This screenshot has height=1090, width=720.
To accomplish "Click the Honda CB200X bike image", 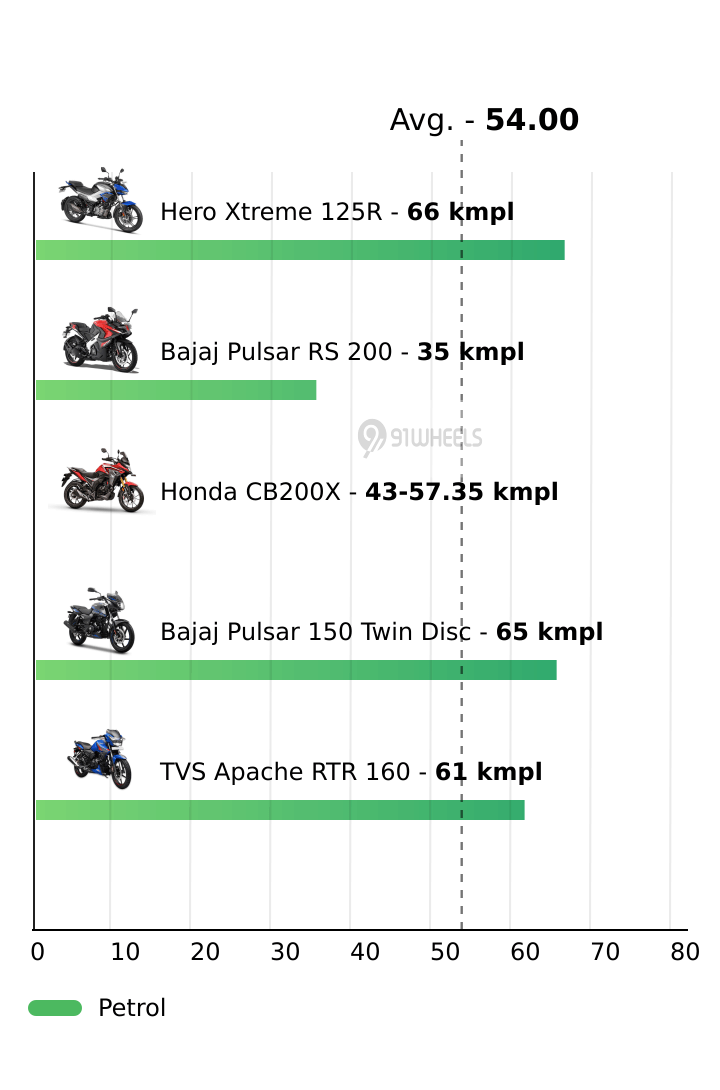I will (101, 481).
